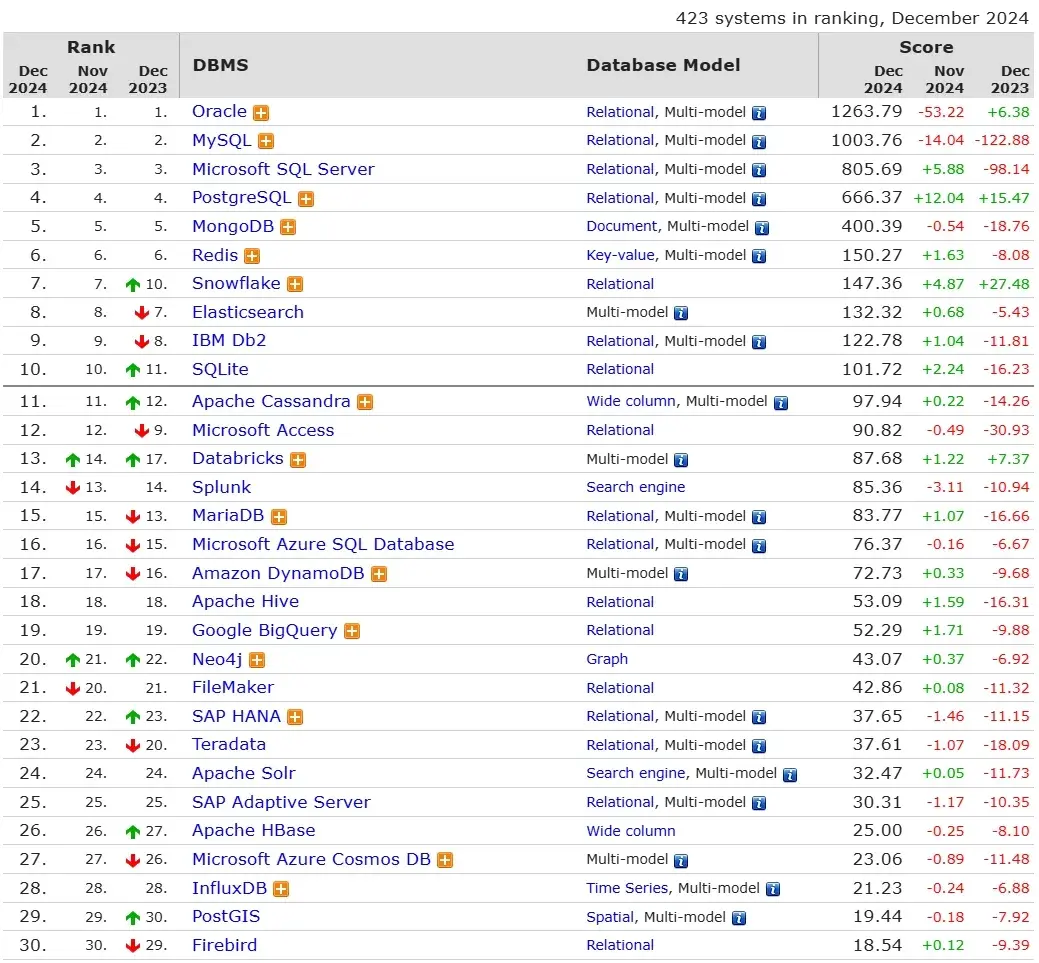This screenshot has height=963, width=1039.
Task: Open the plus icon beside Neo4j
Action: 257,660
